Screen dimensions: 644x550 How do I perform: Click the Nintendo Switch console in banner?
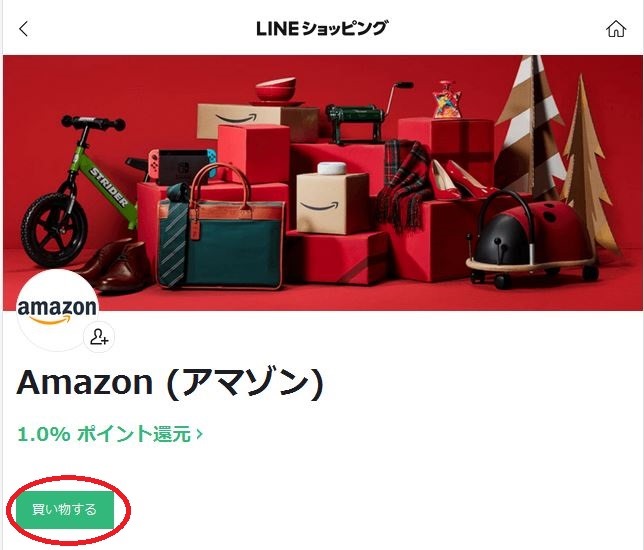point(182,166)
